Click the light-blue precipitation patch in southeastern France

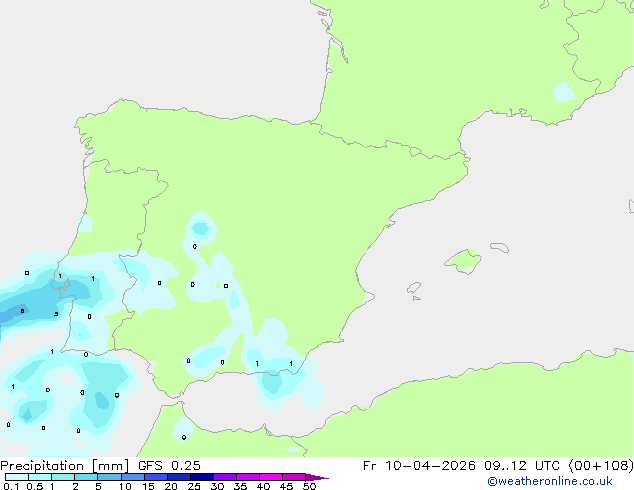tap(563, 92)
